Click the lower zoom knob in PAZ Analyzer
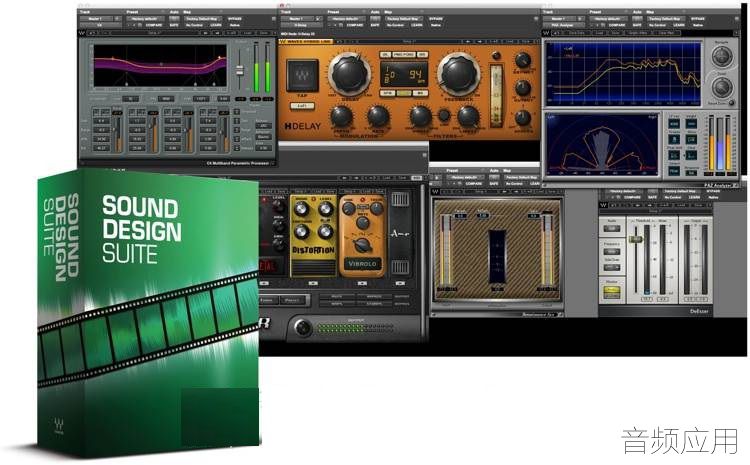This screenshot has width=750, height=465. [721, 88]
